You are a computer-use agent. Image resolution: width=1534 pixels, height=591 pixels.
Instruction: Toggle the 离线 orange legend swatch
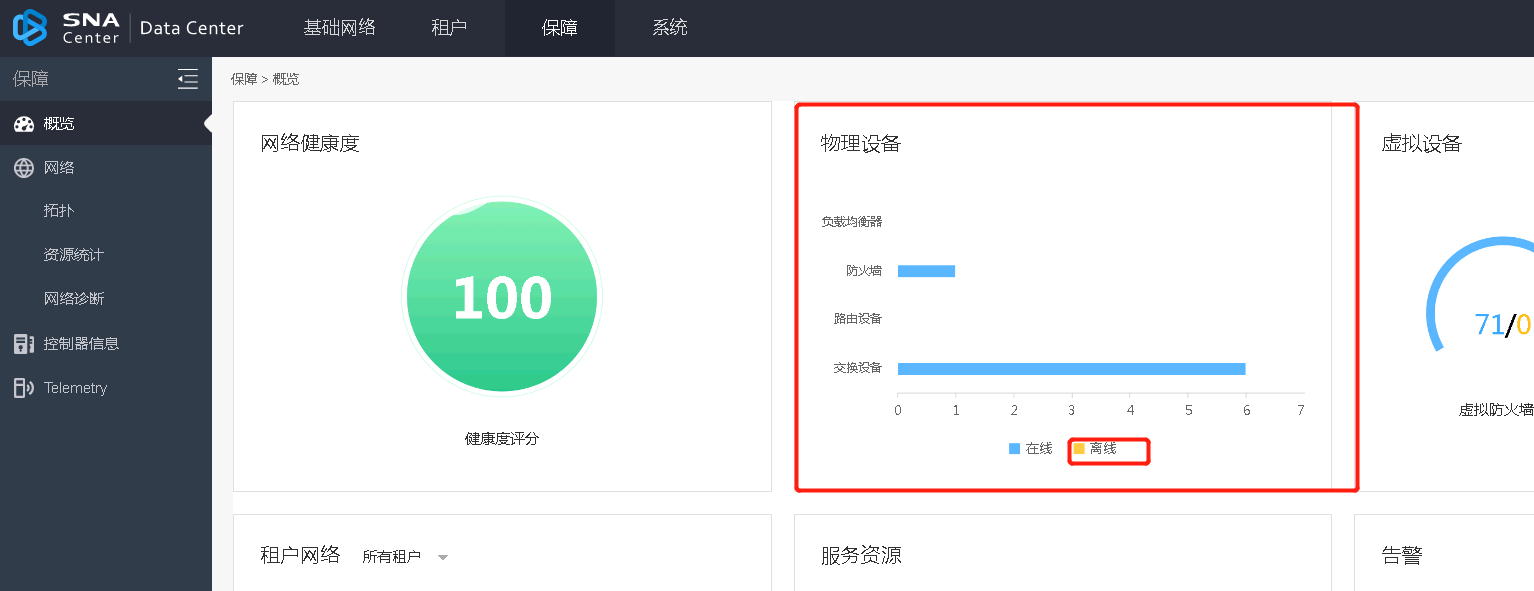coord(1079,449)
